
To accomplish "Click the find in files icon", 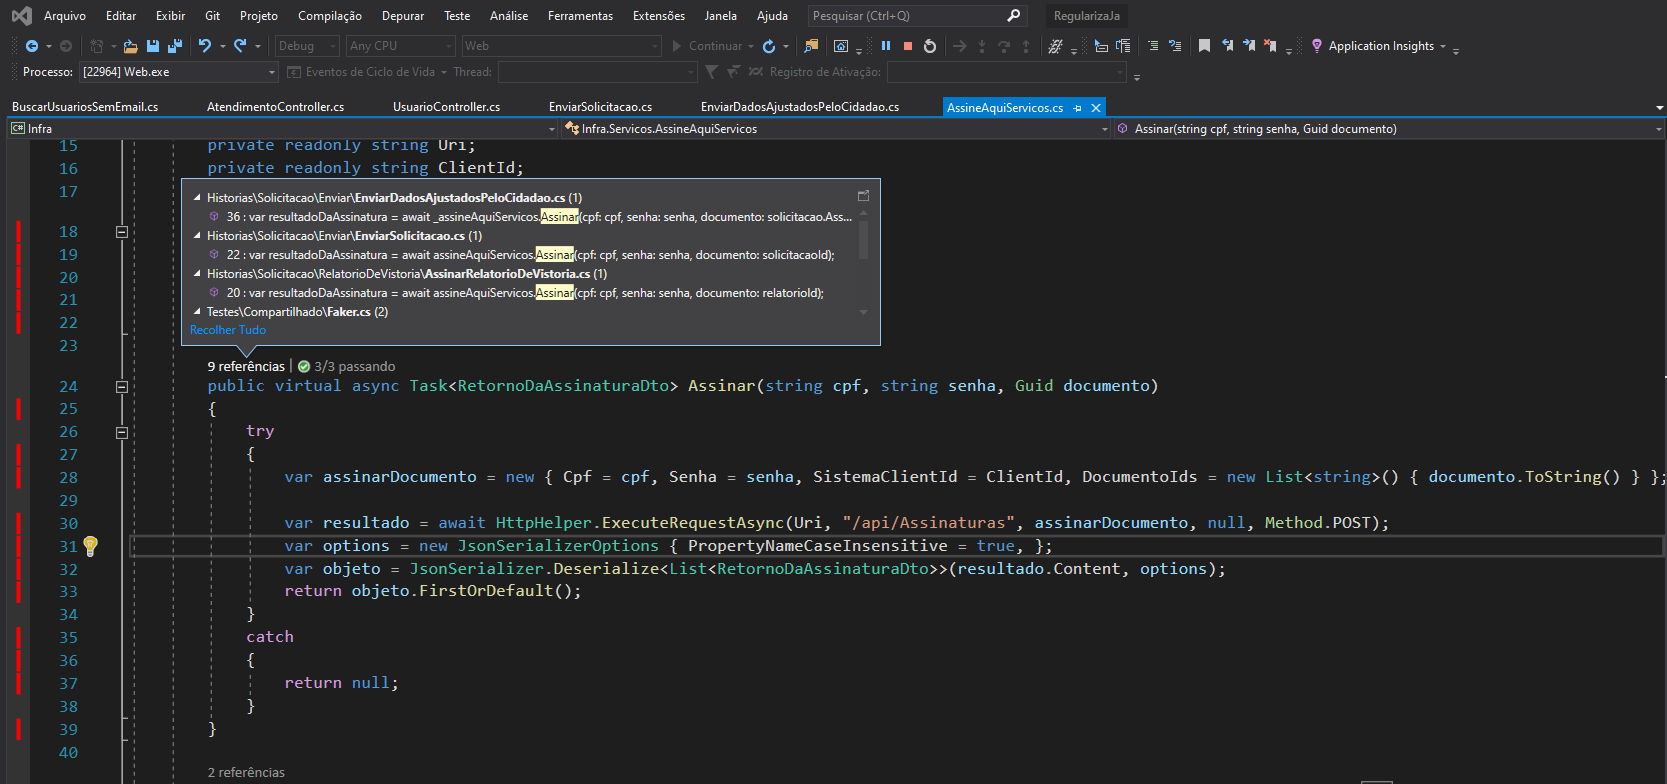I will click(811, 46).
